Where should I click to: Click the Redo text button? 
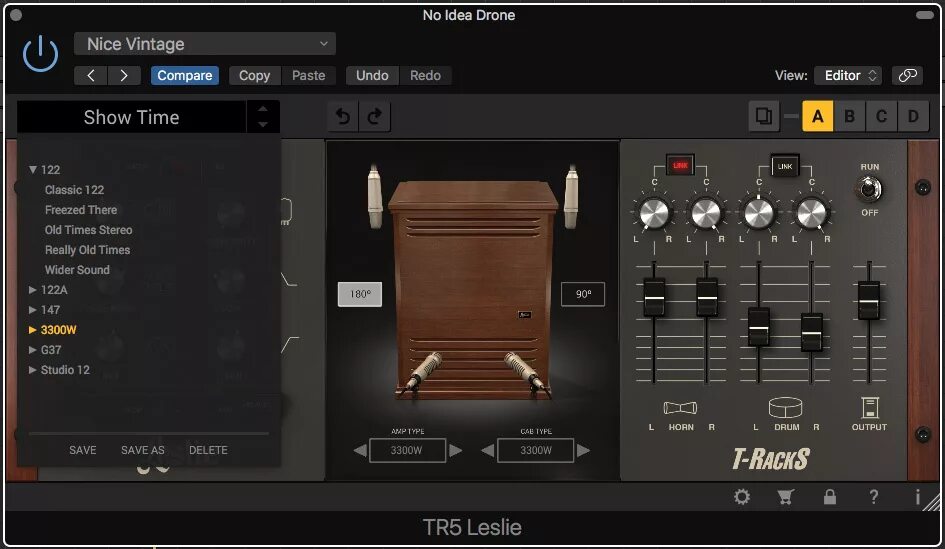(x=425, y=75)
